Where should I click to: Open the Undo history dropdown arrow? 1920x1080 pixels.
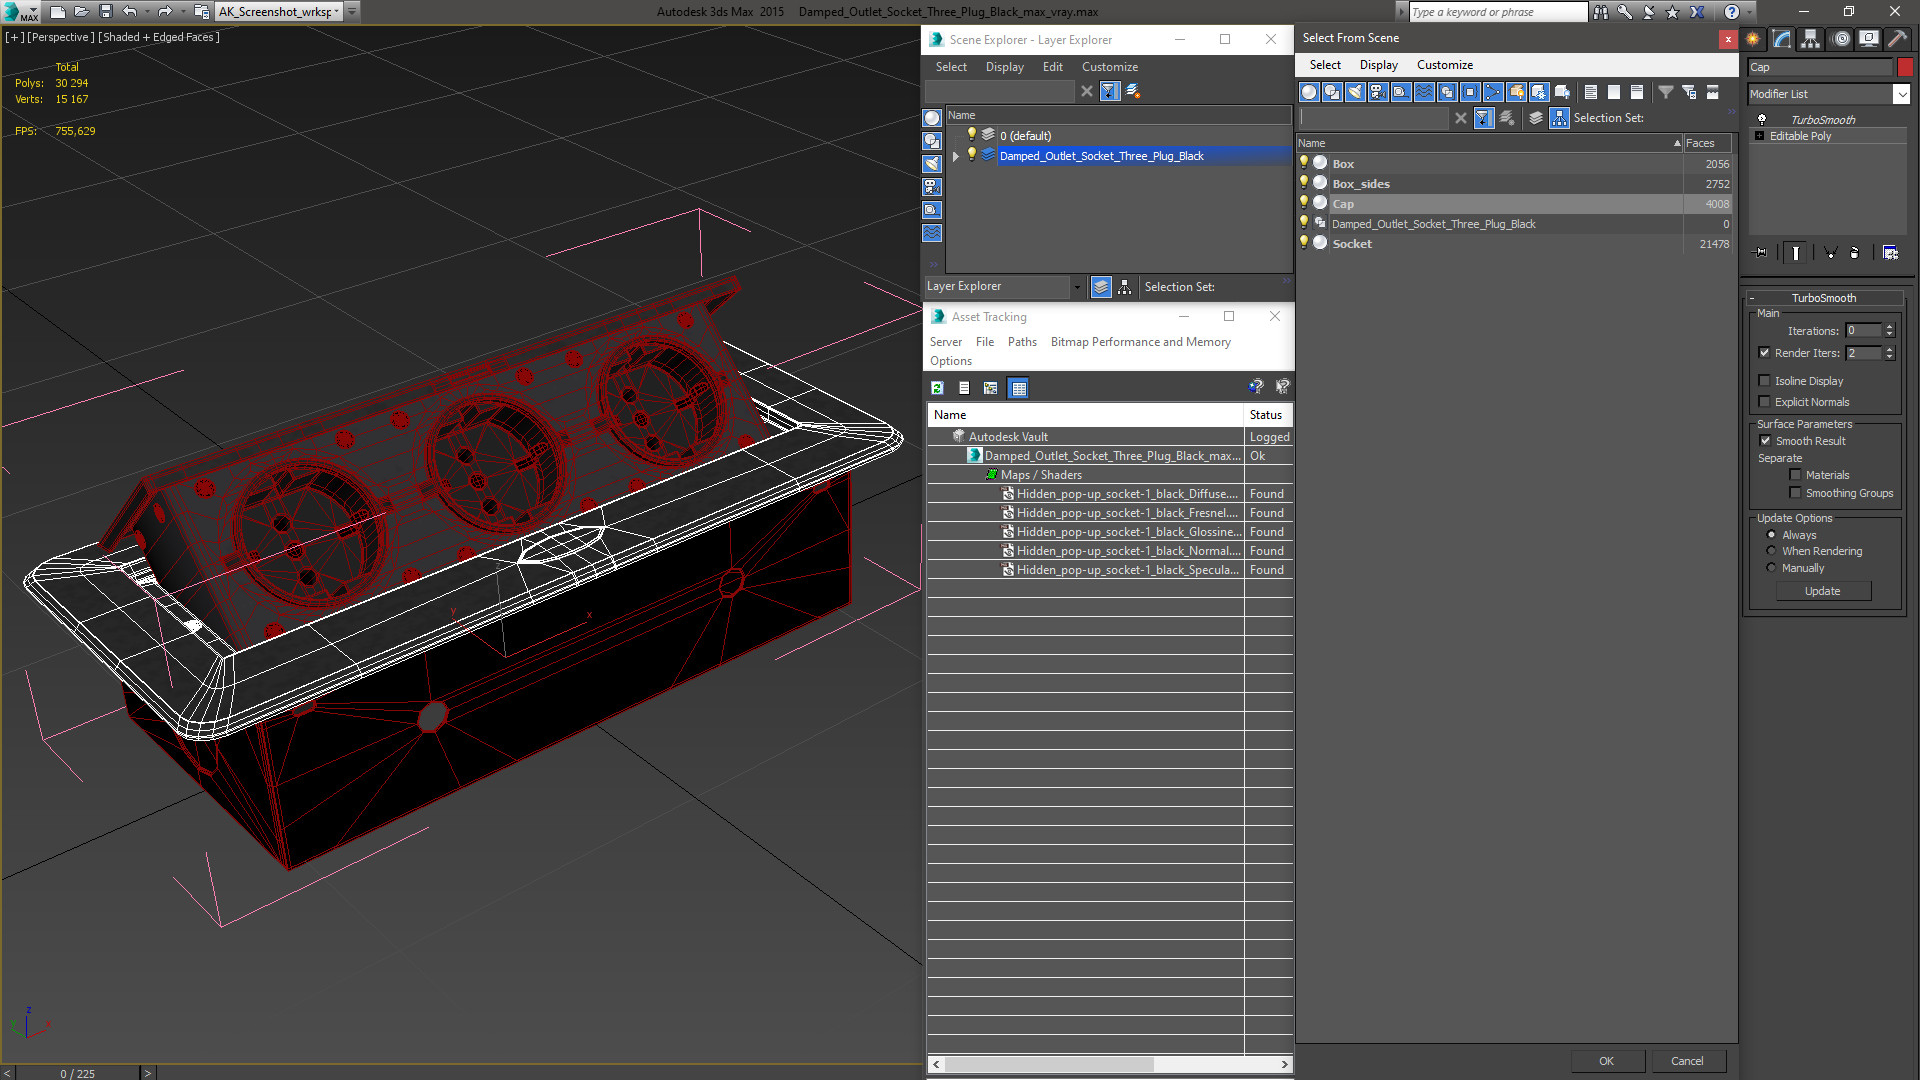tap(147, 12)
